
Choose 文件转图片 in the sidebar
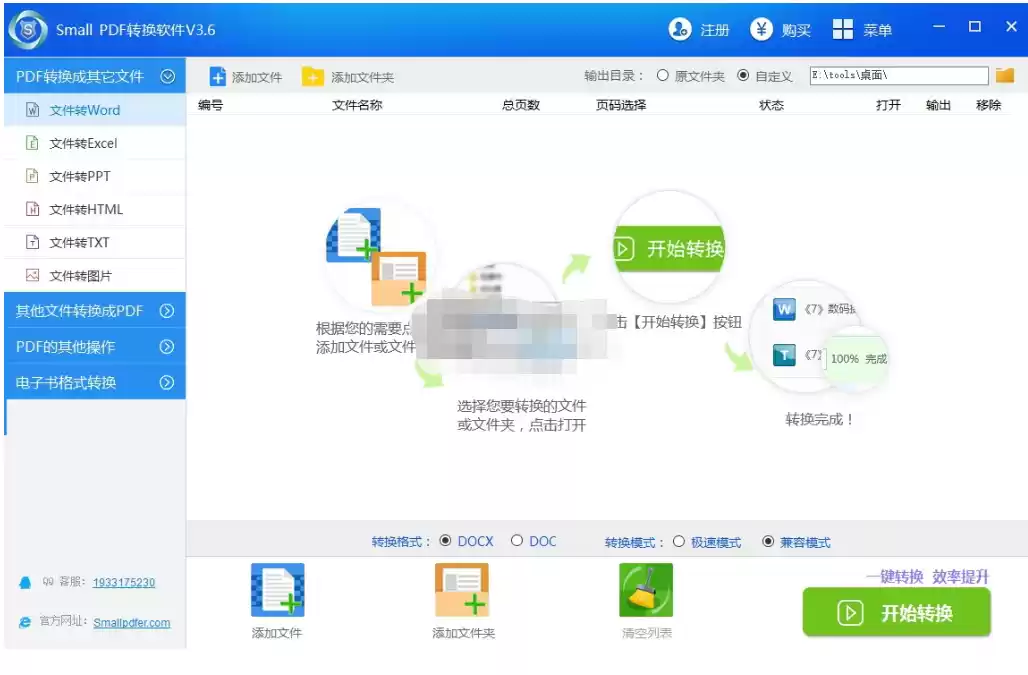click(x=81, y=275)
